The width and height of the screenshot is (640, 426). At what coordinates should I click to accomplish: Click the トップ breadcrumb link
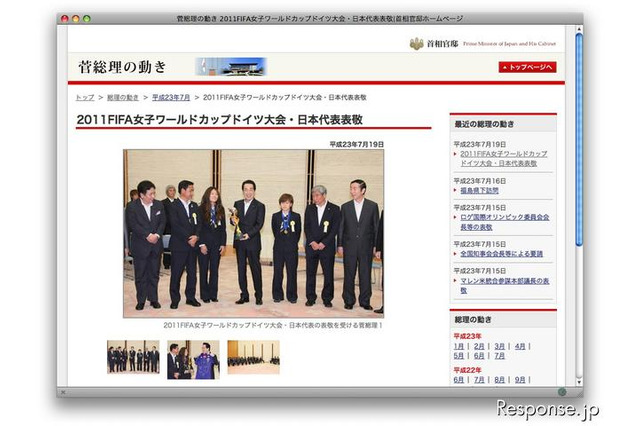pyautogui.click(x=85, y=98)
